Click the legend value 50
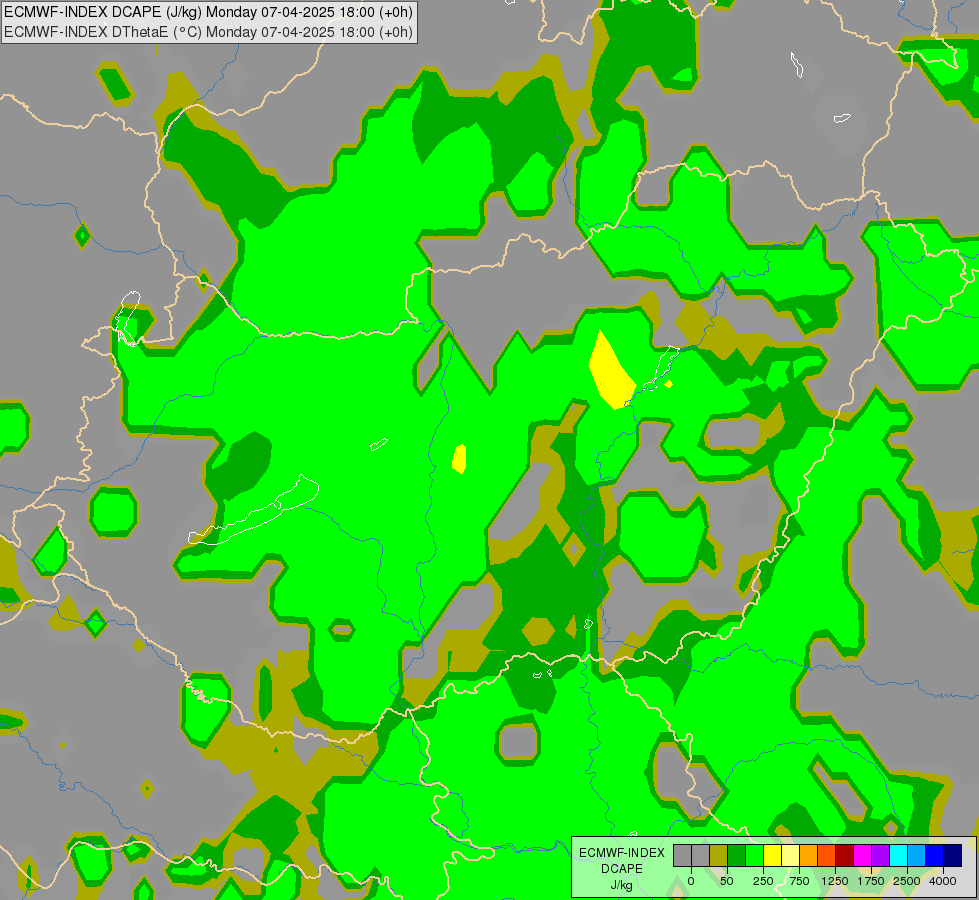The height and width of the screenshot is (900, 979). pyautogui.click(x=727, y=881)
